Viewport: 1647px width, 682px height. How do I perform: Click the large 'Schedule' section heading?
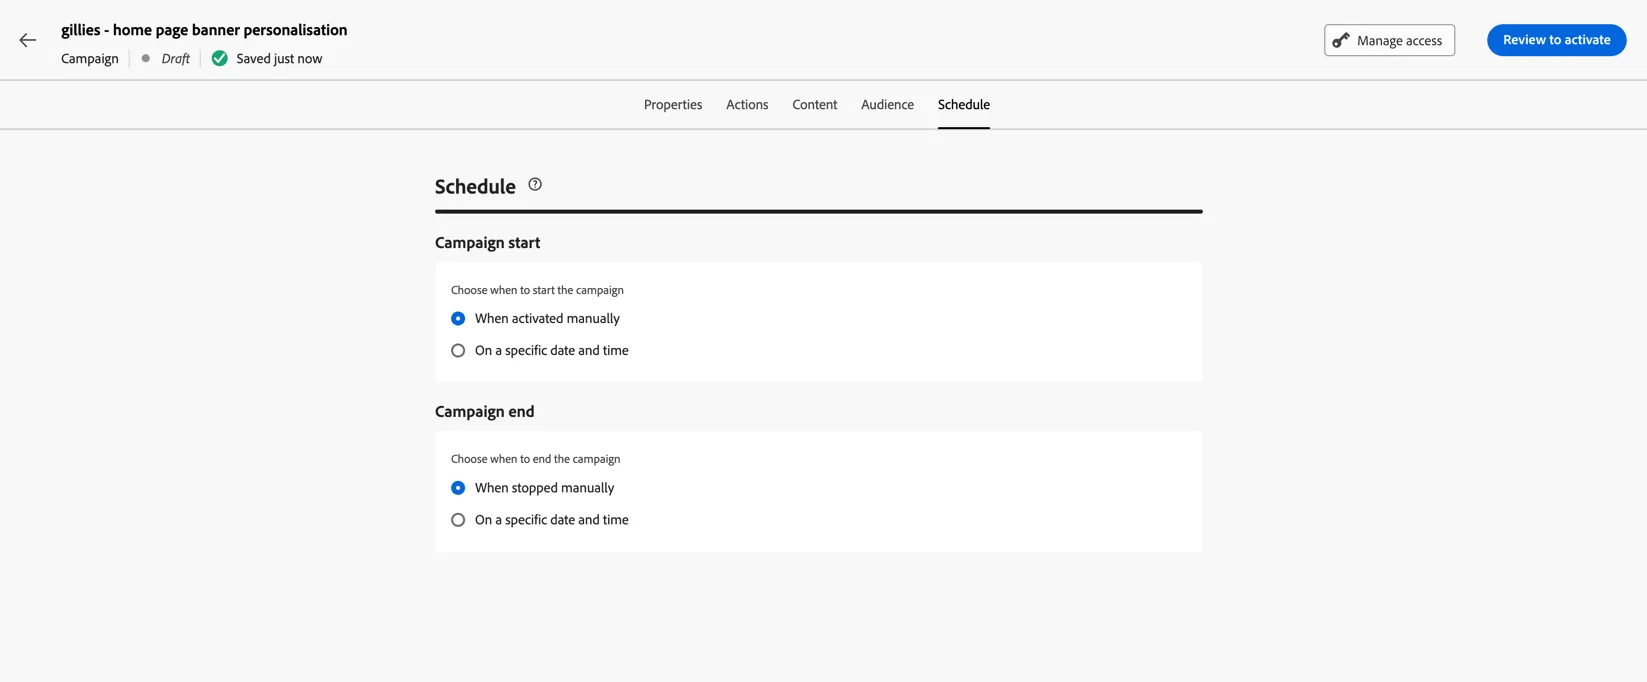click(475, 186)
